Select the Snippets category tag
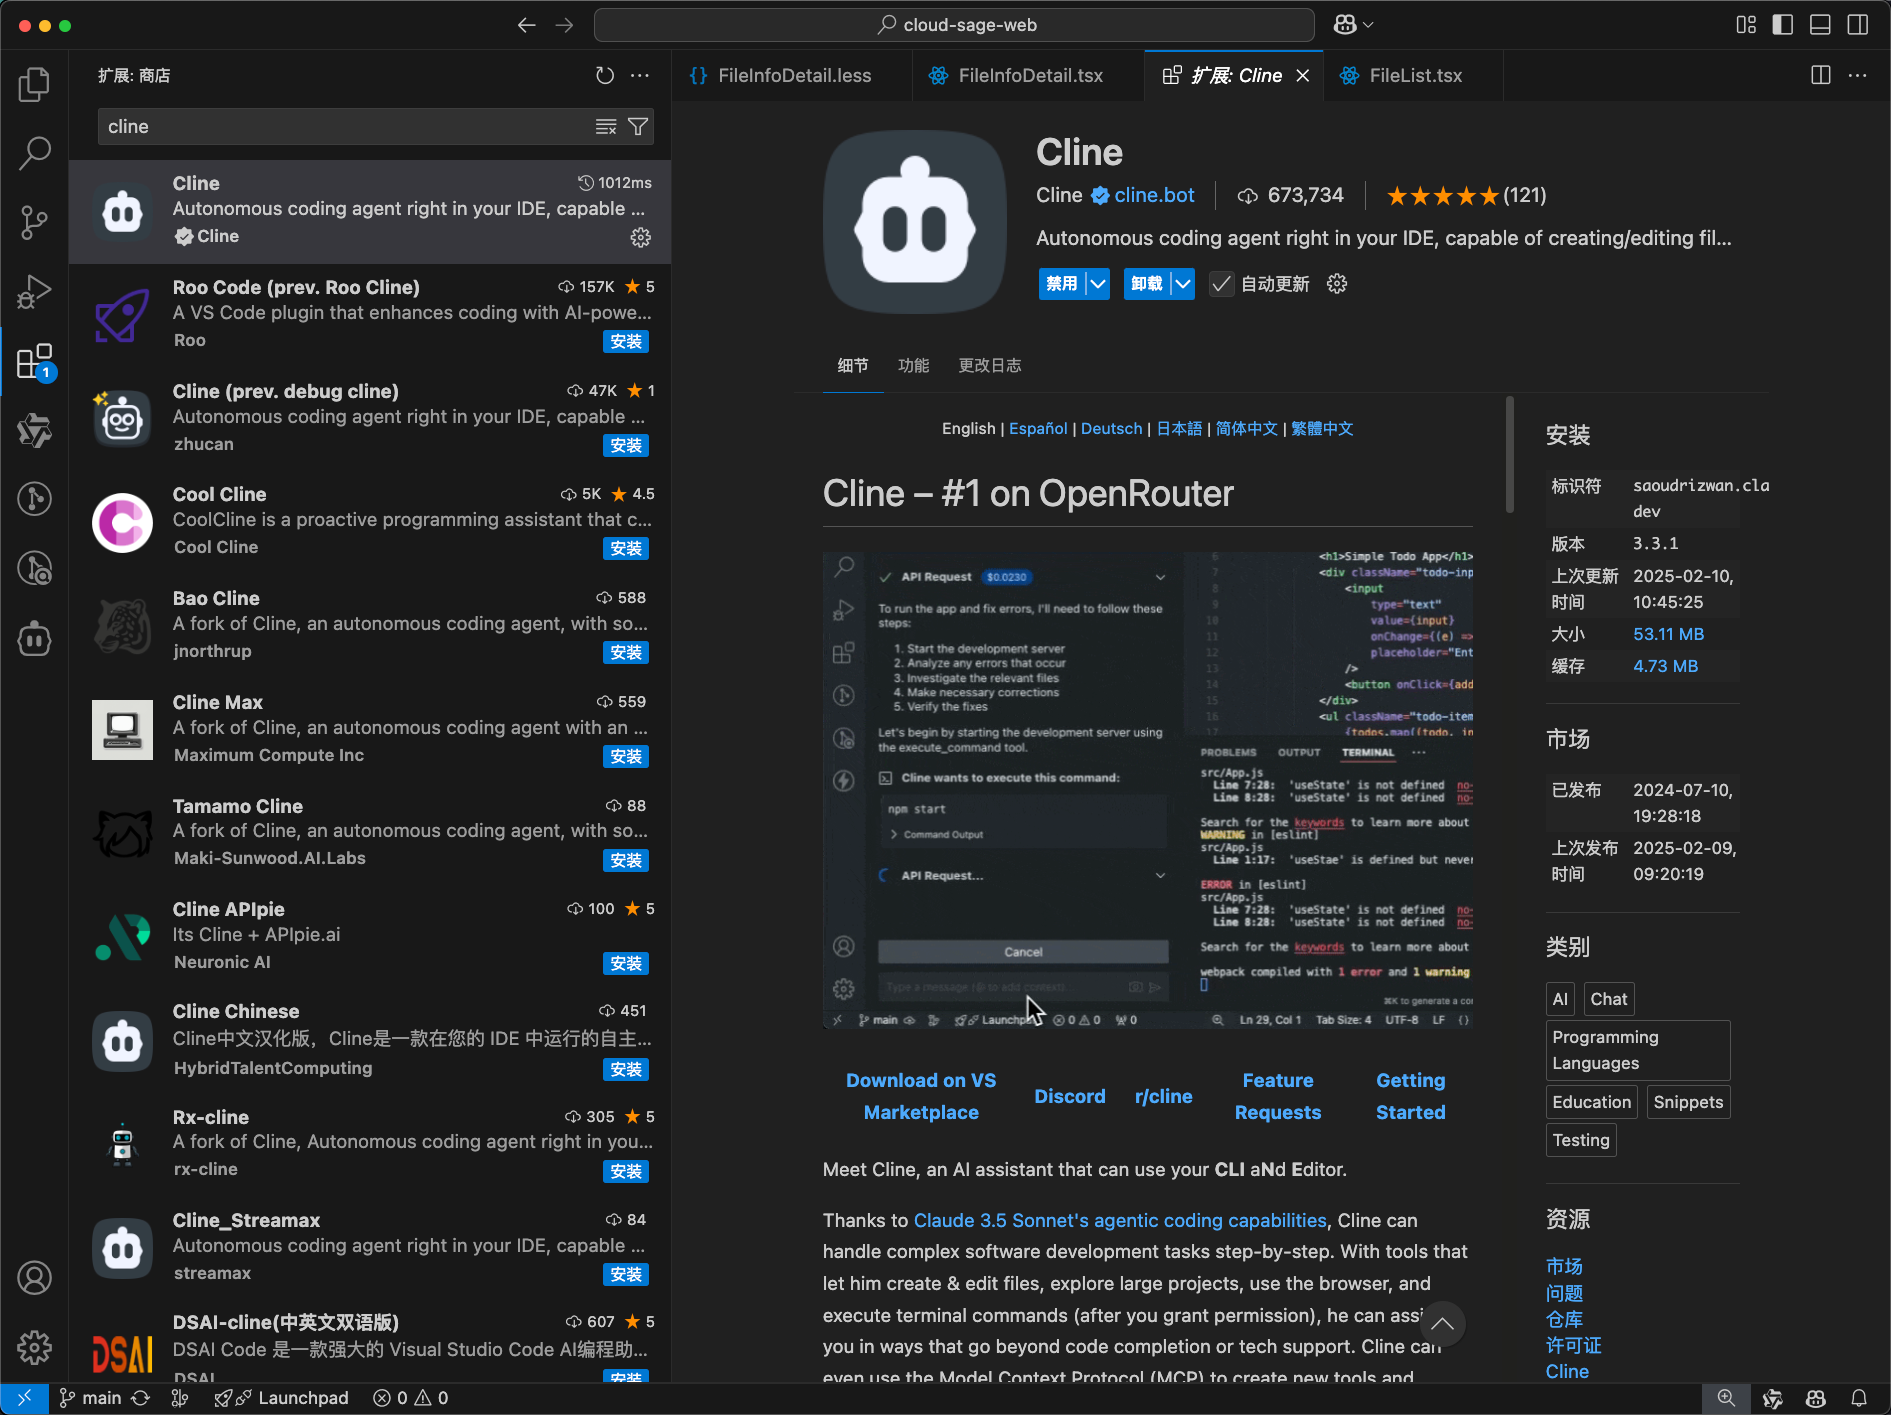This screenshot has height=1415, width=1891. 1688,1102
